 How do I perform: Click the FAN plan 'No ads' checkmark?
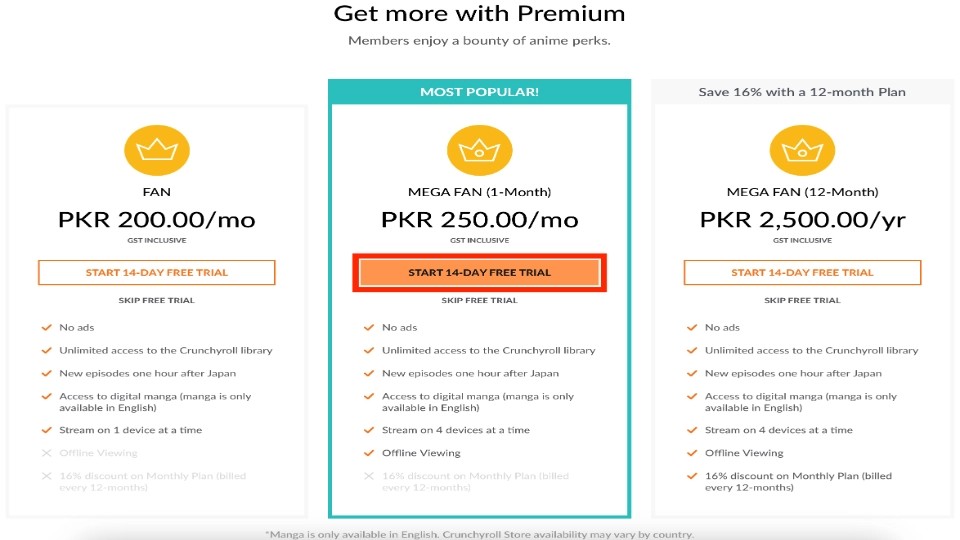[47, 328]
